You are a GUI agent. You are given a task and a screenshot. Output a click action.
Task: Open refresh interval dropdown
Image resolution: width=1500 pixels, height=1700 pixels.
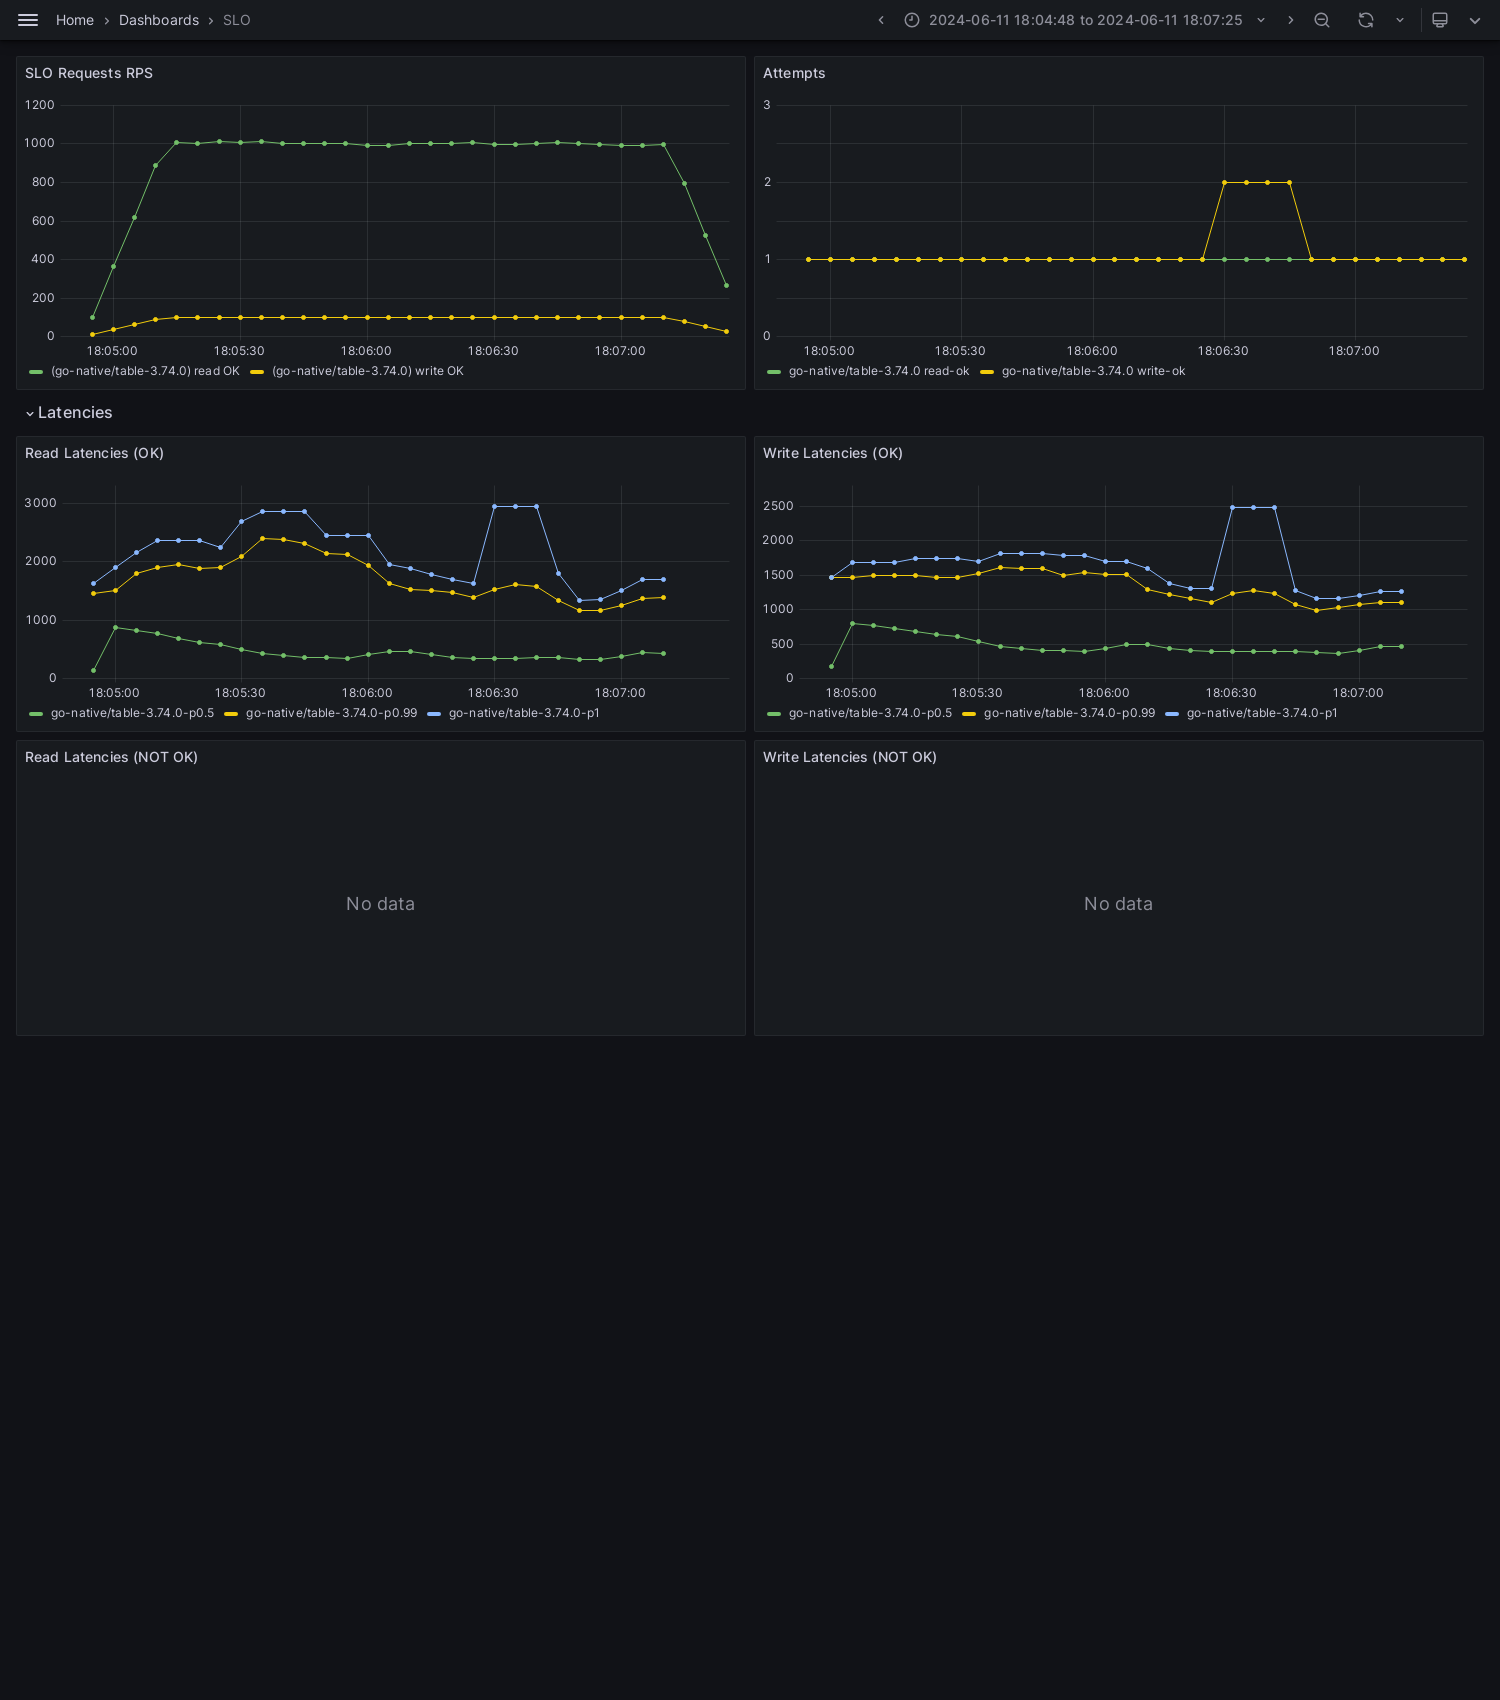(x=1400, y=20)
